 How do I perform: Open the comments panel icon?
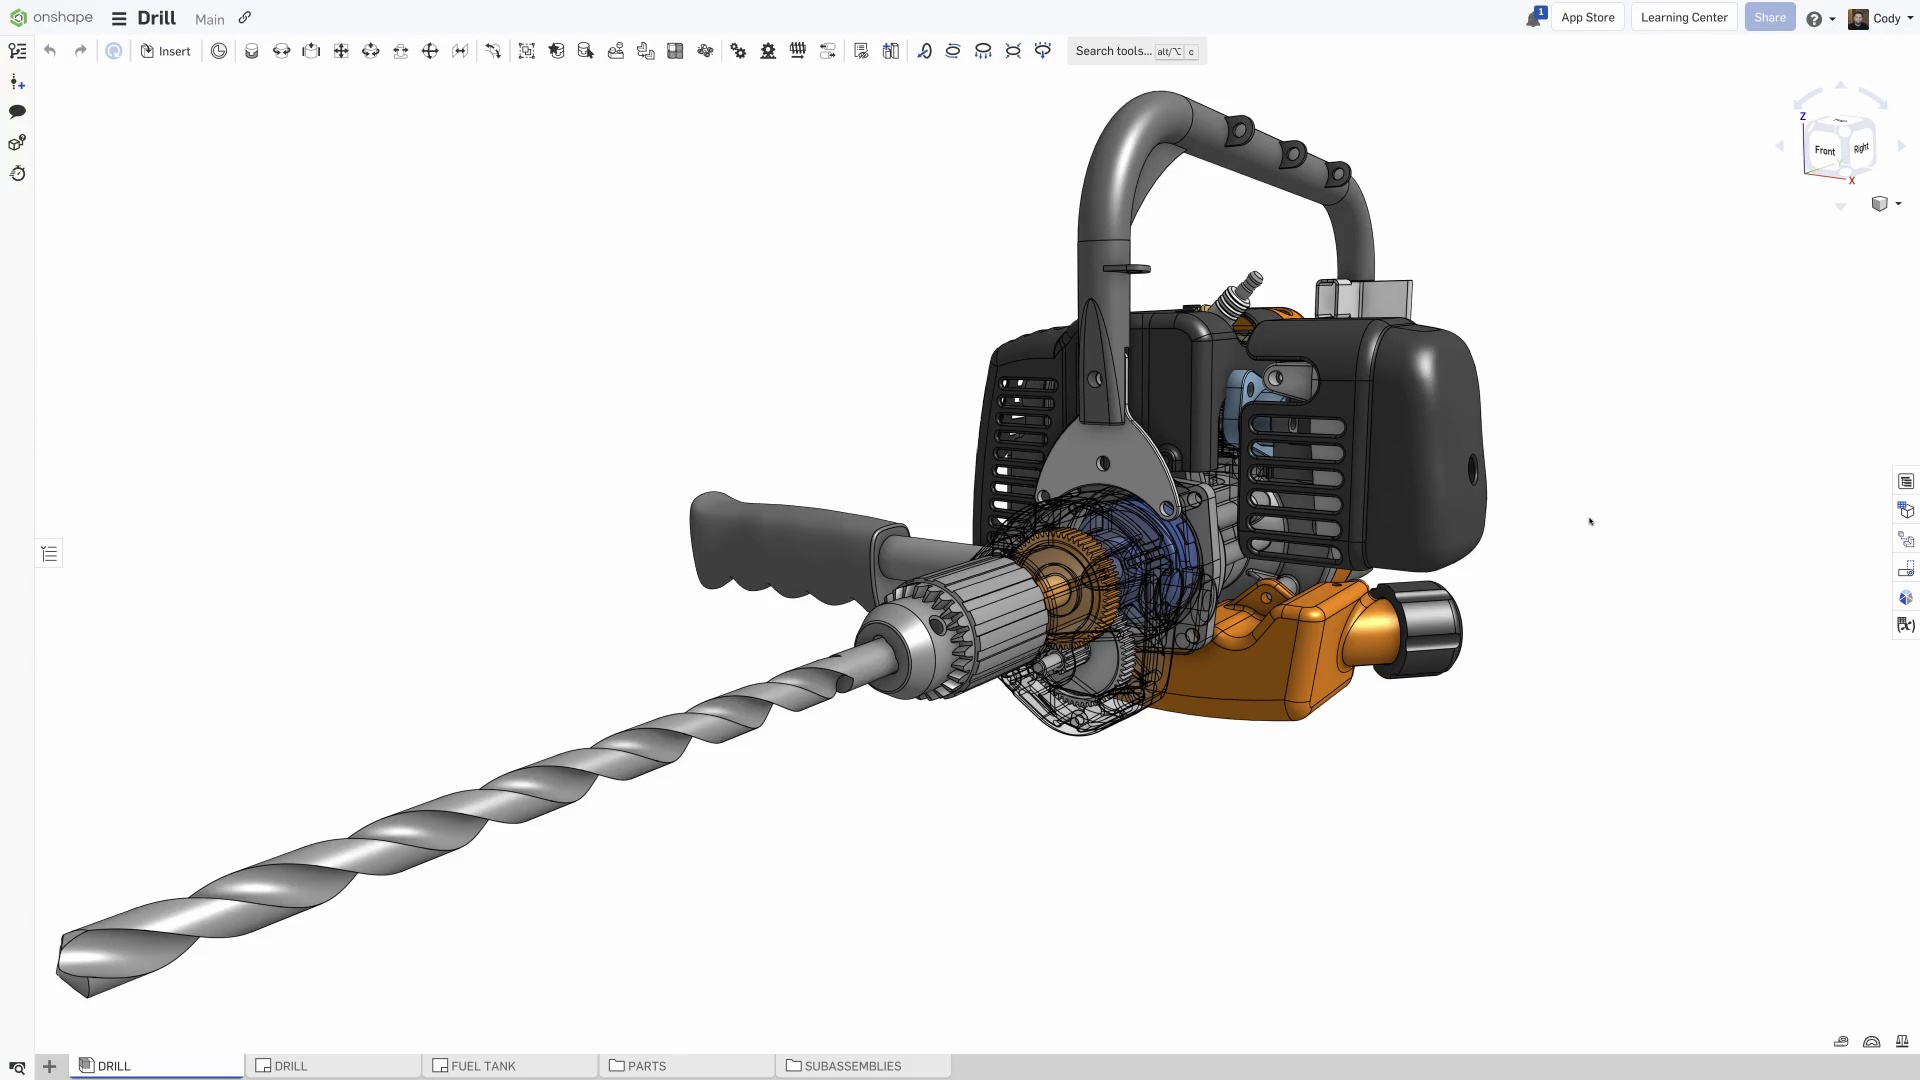click(17, 112)
